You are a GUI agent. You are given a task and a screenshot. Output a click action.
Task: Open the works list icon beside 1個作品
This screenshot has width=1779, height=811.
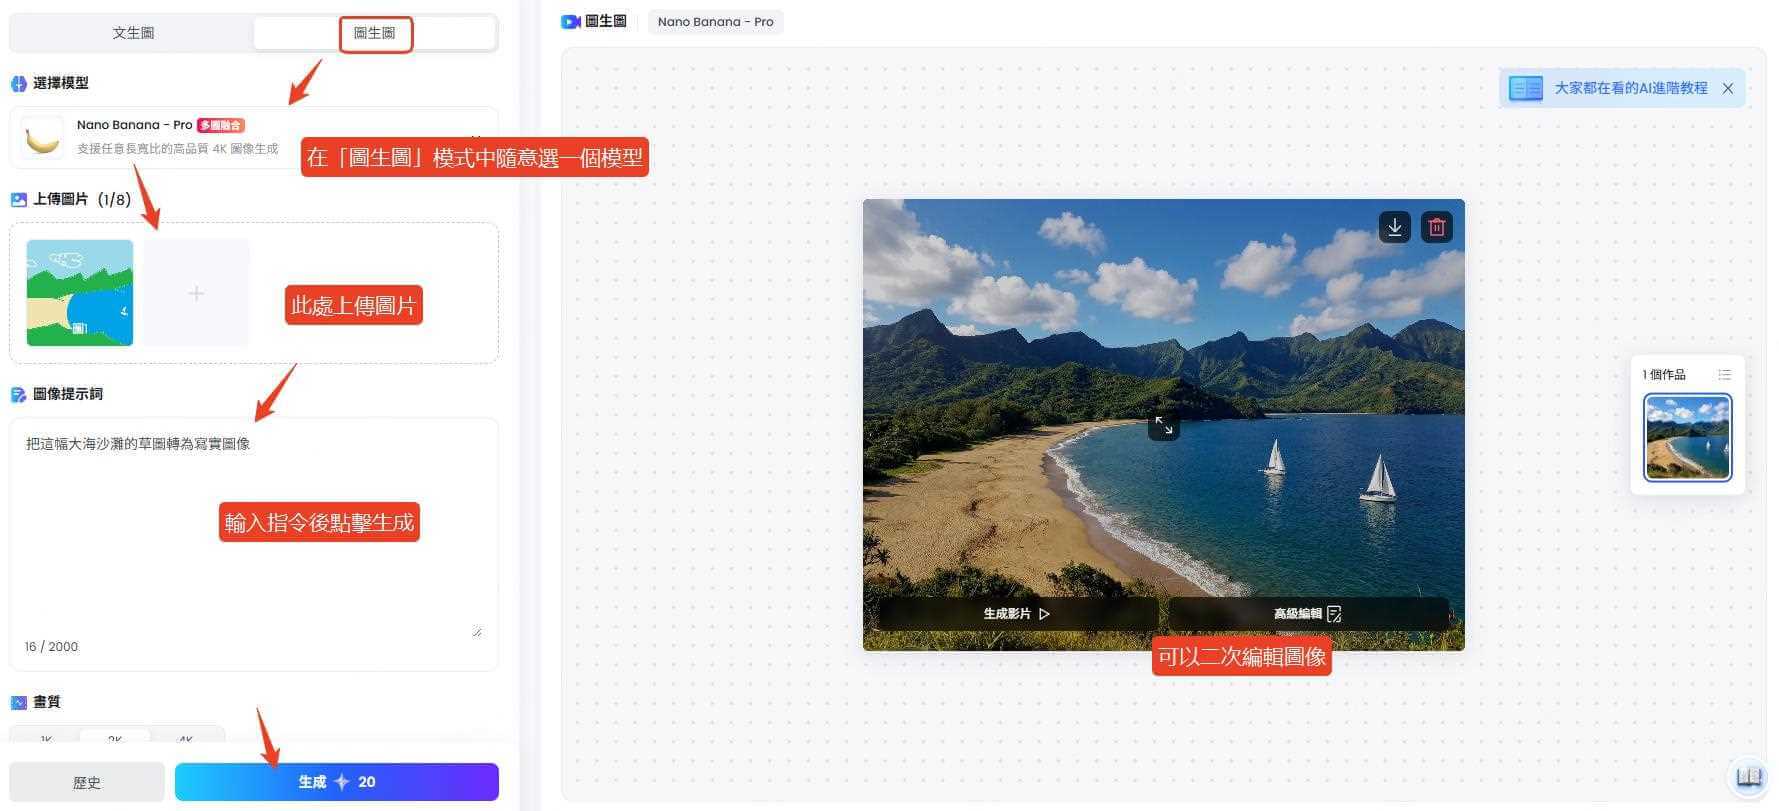1724,375
